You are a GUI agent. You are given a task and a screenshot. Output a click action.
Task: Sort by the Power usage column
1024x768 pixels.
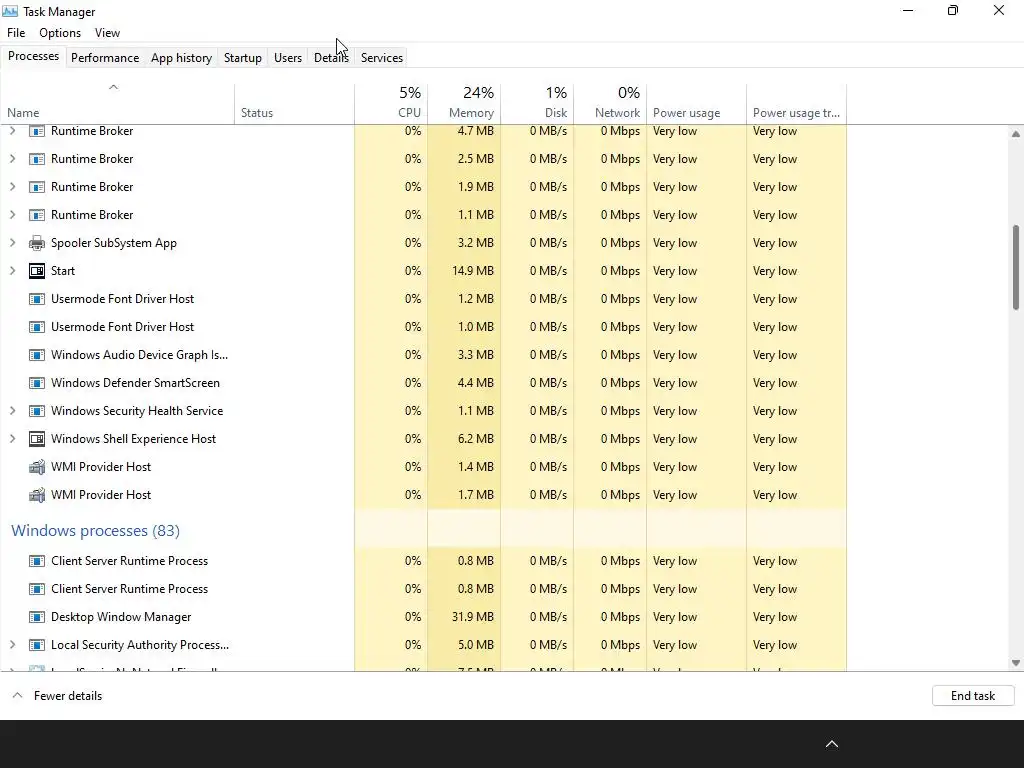697,103
